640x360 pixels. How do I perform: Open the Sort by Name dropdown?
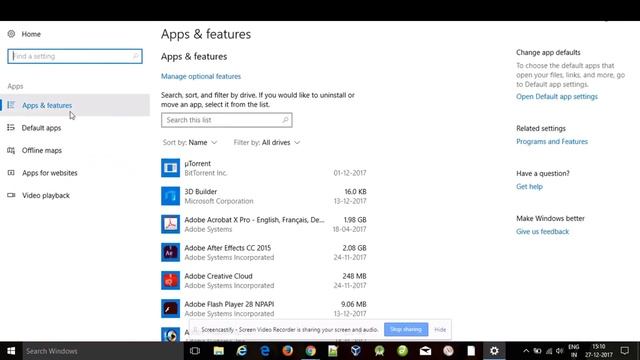pyautogui.click(x=190, y=142)
